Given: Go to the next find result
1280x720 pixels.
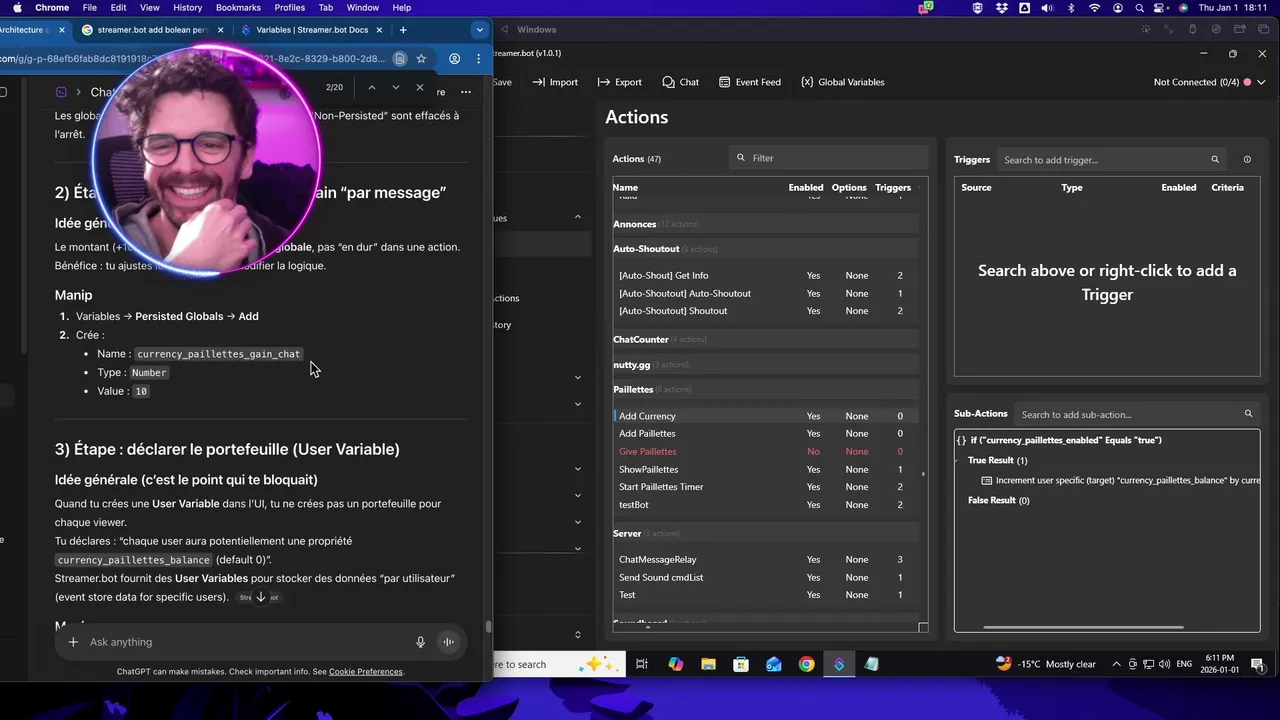Looking at the screenshot, I should click(396, 88).
